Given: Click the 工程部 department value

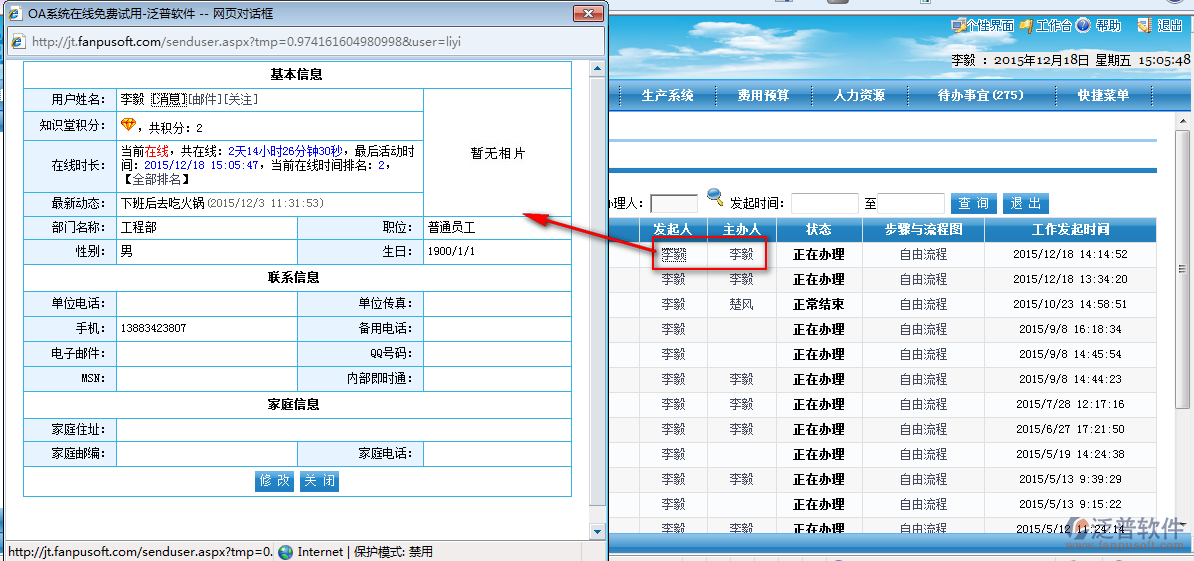Looking at the screenshot, I should click(x=139, y=228).
